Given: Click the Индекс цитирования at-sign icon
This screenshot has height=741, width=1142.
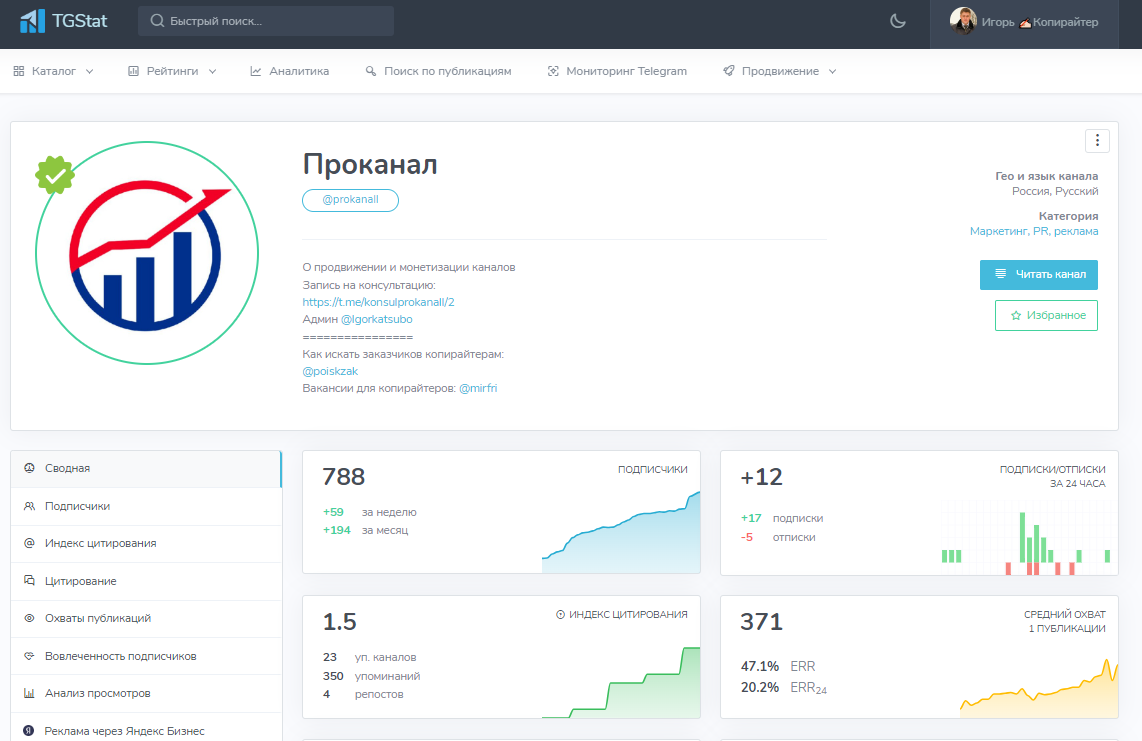Looking at the screenshot, I should coord(29,543).
